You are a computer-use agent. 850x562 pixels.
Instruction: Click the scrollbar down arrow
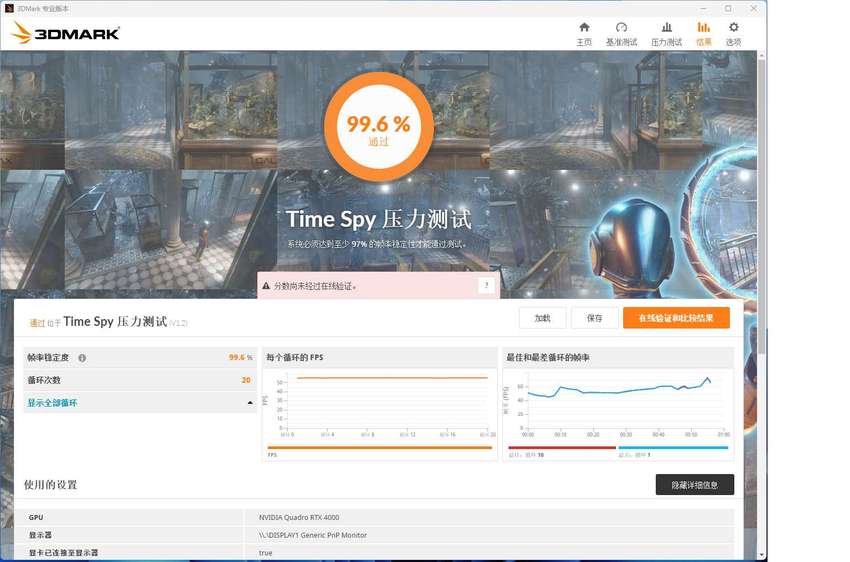click(762, 555)
